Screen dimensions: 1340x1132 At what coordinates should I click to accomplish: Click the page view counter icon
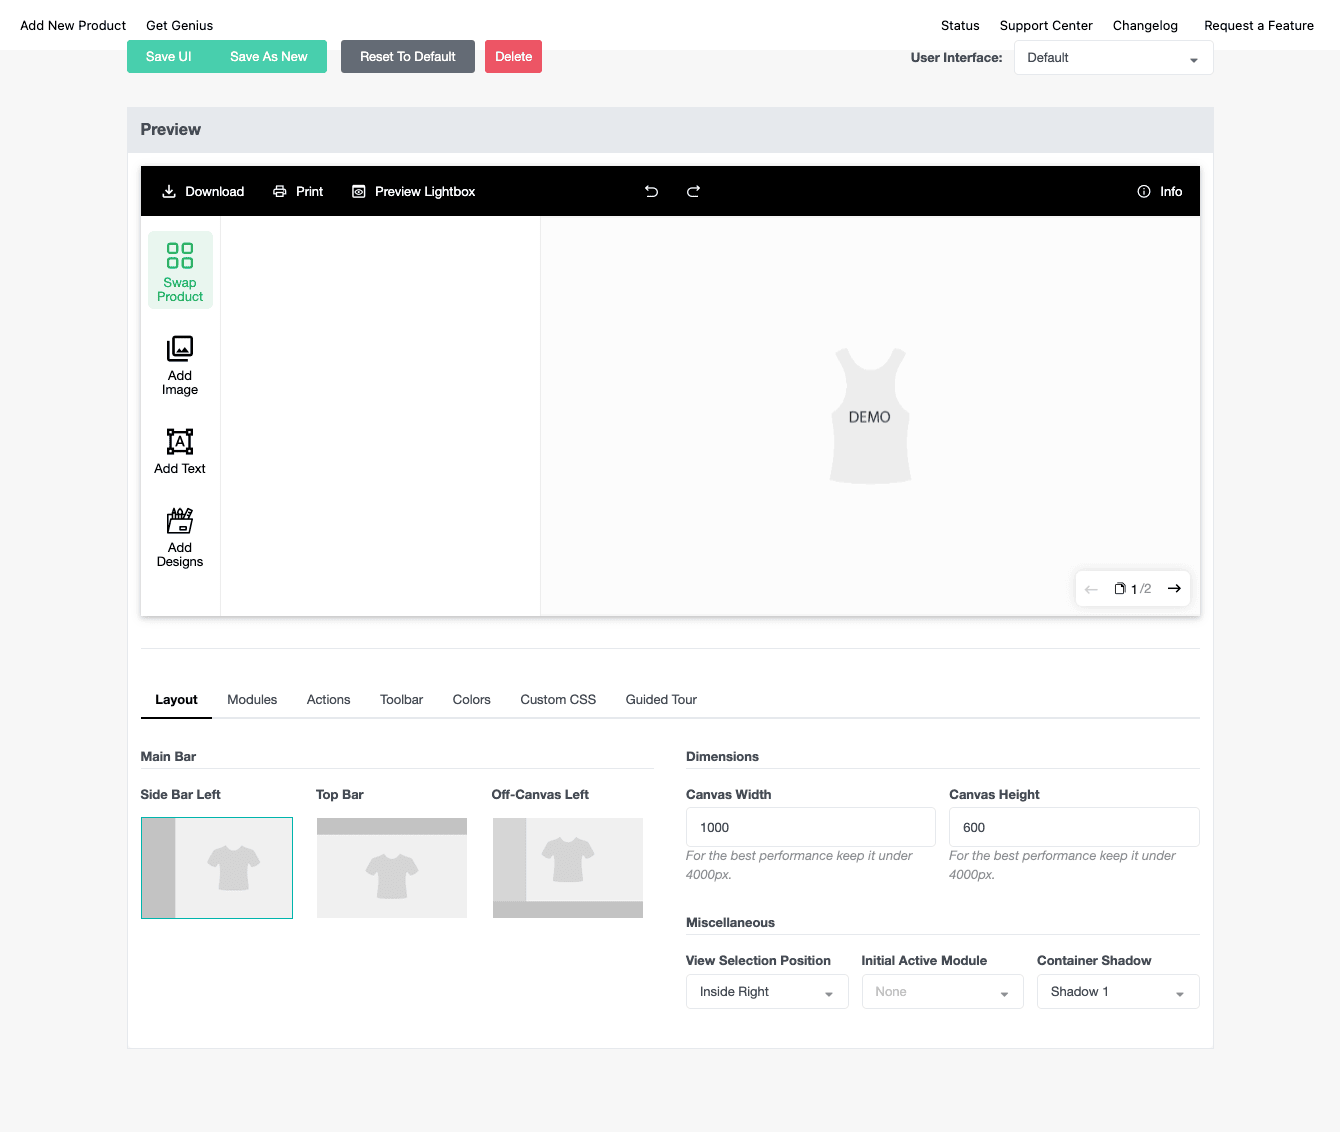(1120, 588)
